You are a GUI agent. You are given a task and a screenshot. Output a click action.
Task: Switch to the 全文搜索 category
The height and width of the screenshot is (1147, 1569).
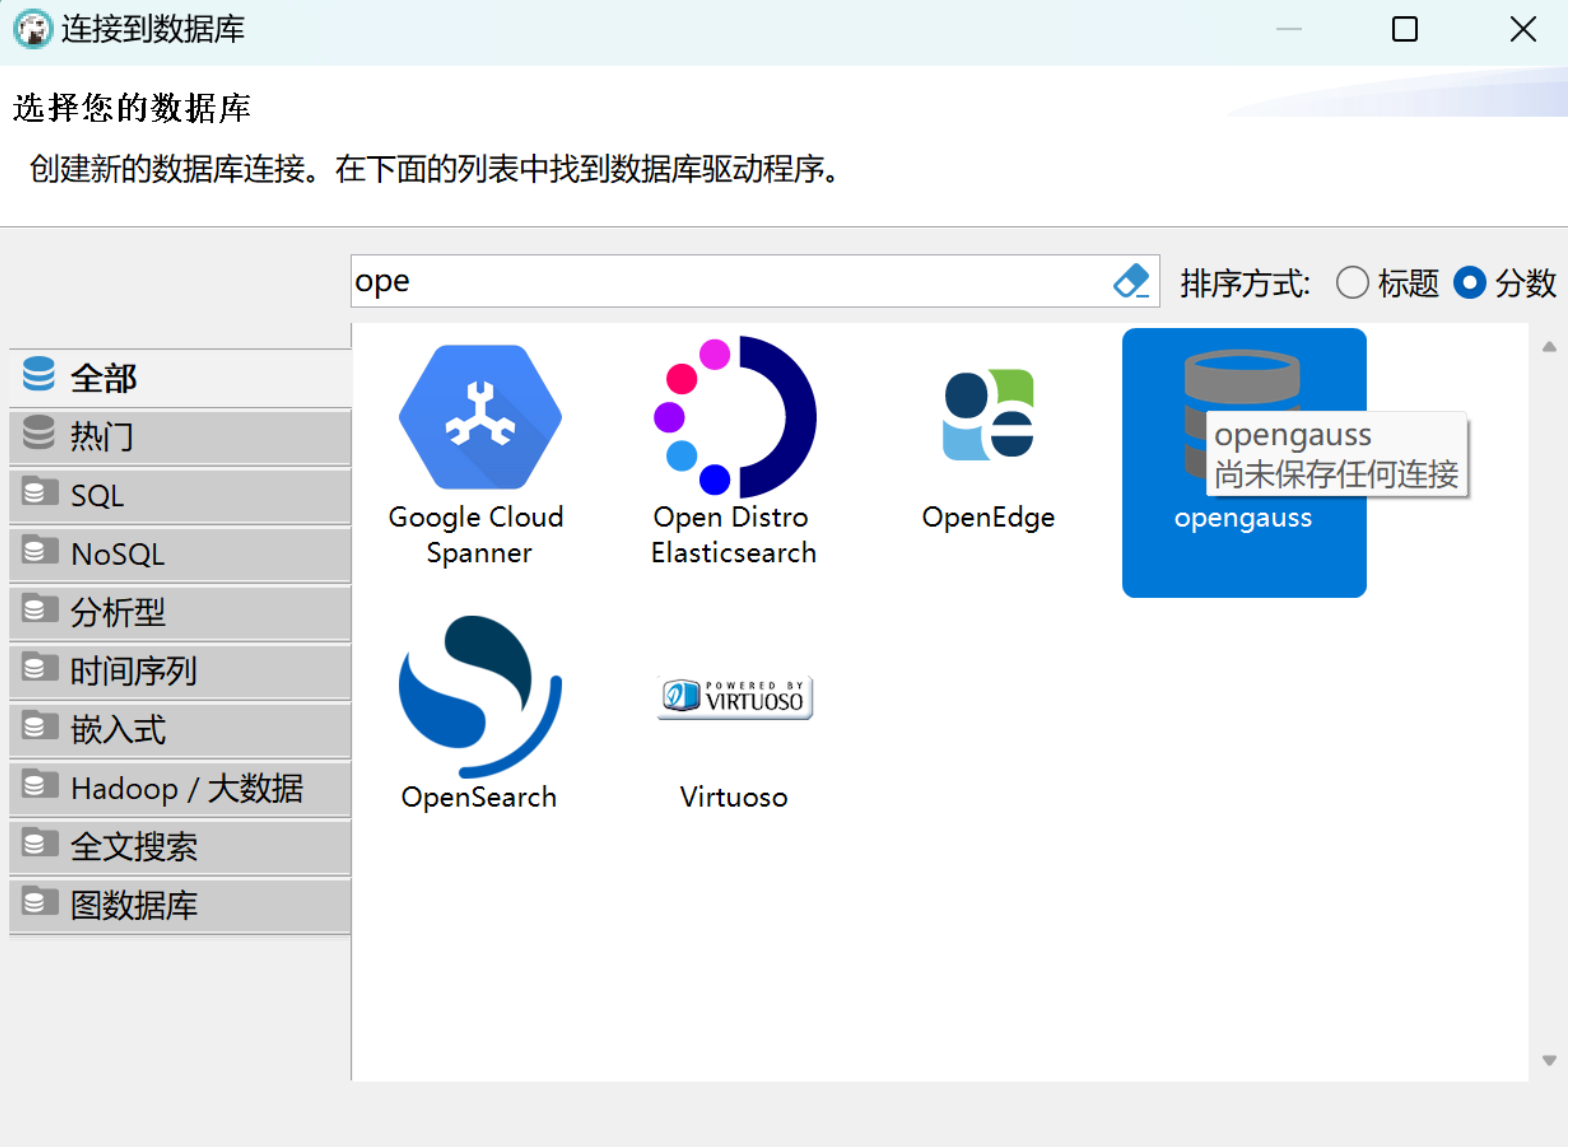point(181,846)
